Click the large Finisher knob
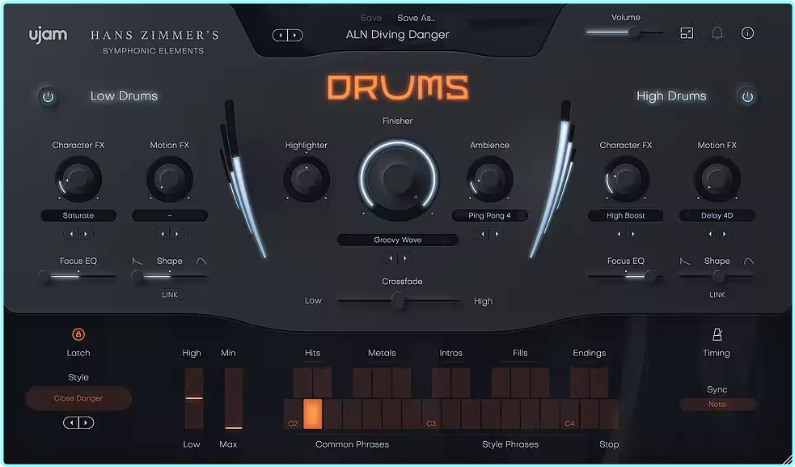 click(x=398, y=178)
